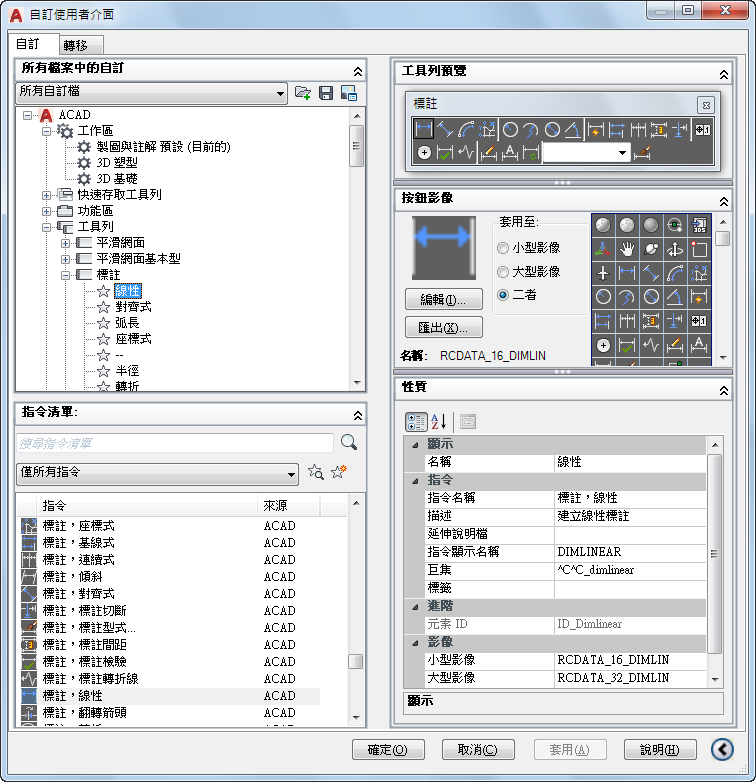Collapse the 指令清單 pane
The image size is (756, 782).
[358, 415]
